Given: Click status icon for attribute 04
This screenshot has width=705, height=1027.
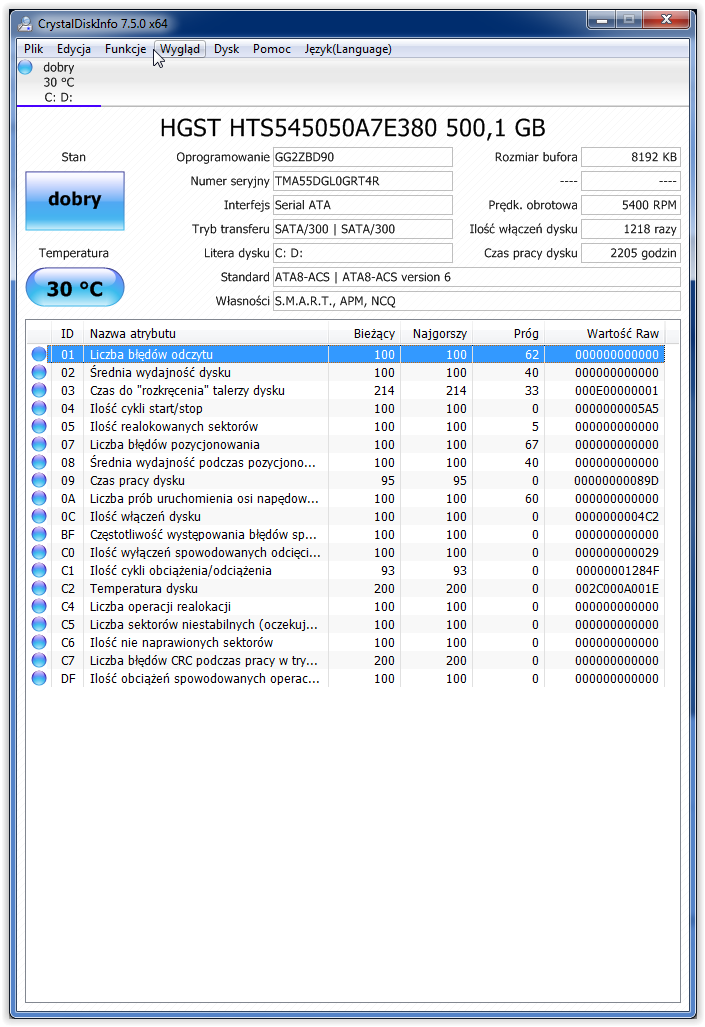Looking at the screenshot, I should click(39, 408).
